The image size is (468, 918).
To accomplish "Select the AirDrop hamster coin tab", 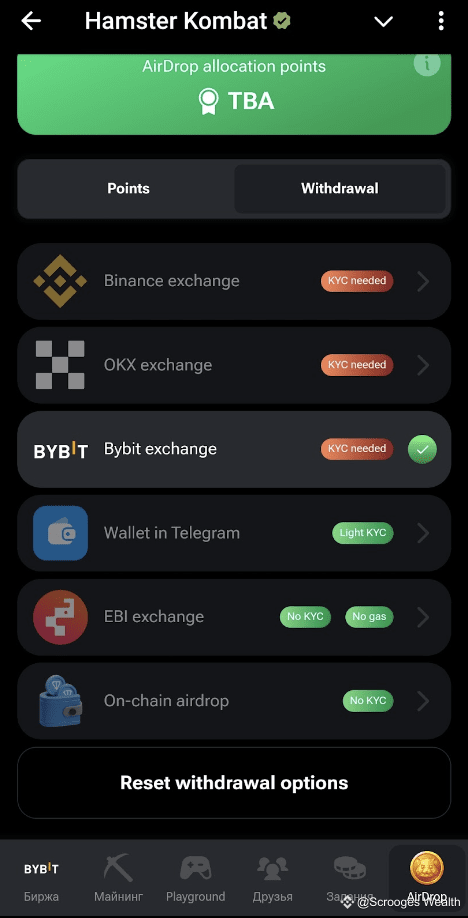I will tap(427, 877).
